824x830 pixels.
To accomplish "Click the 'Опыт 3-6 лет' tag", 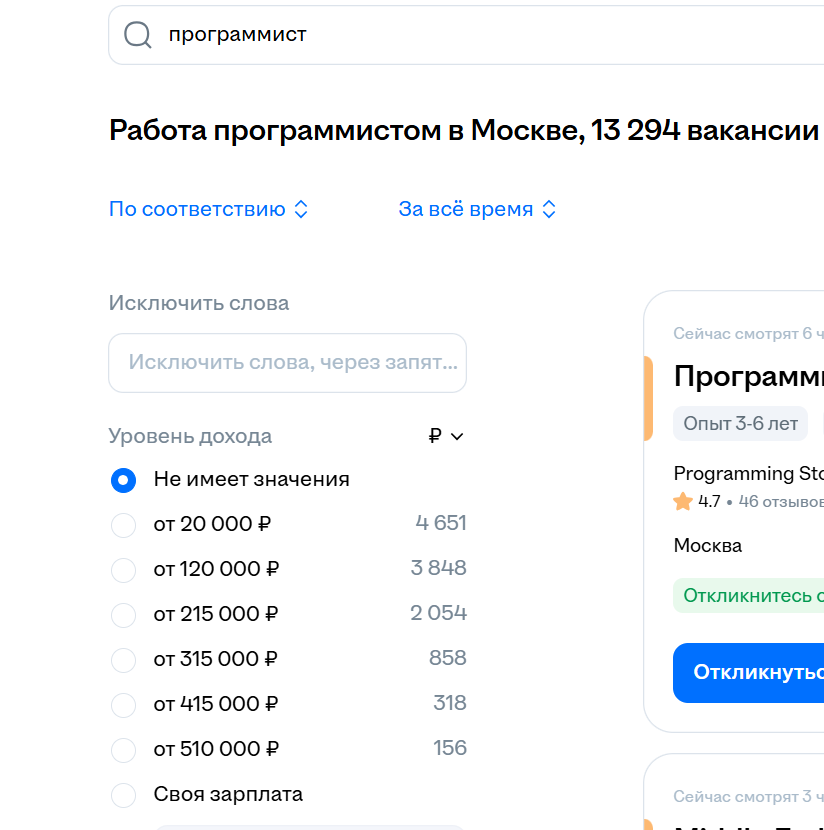I will coord(741,423).
